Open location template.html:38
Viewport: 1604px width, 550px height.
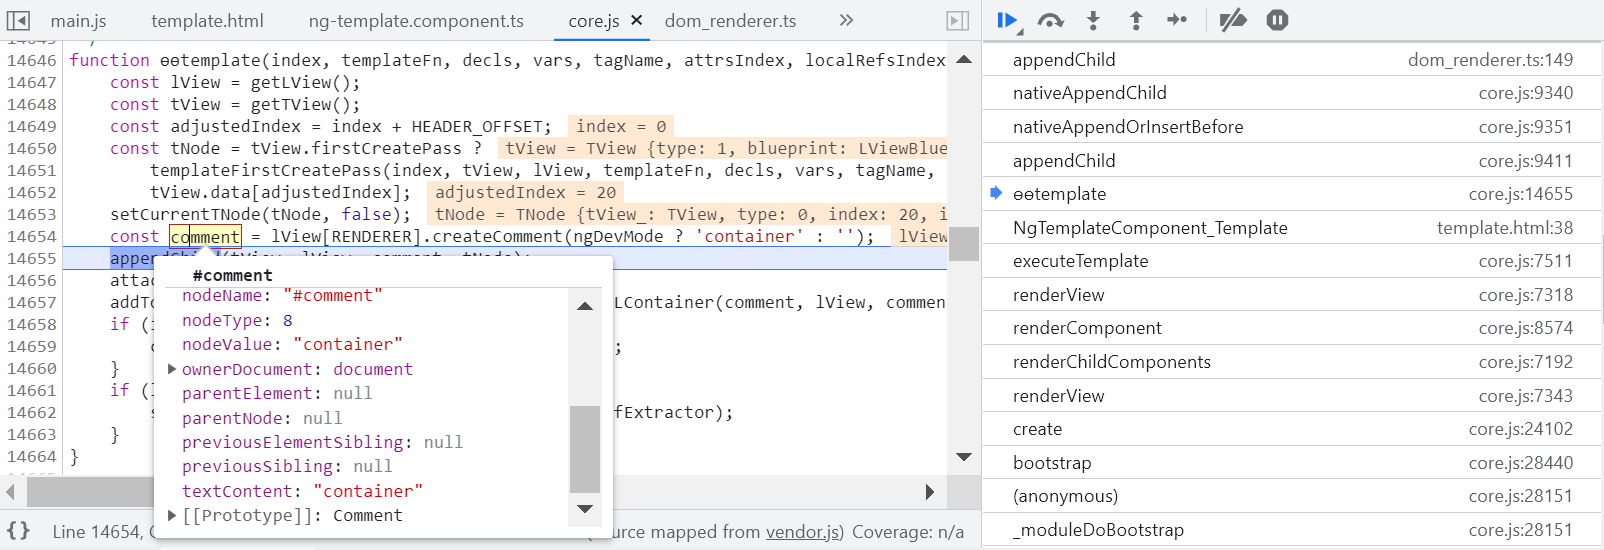(1505, 228)
